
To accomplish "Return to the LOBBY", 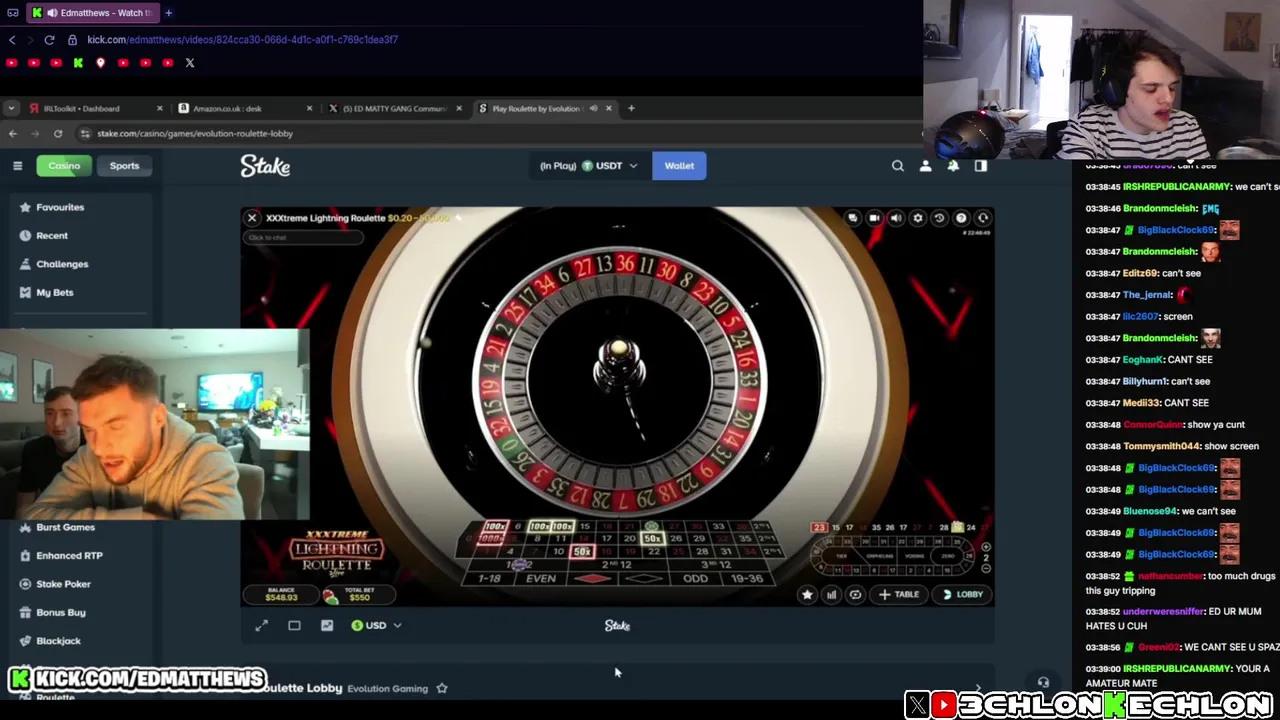I will (x=962, y=595).
